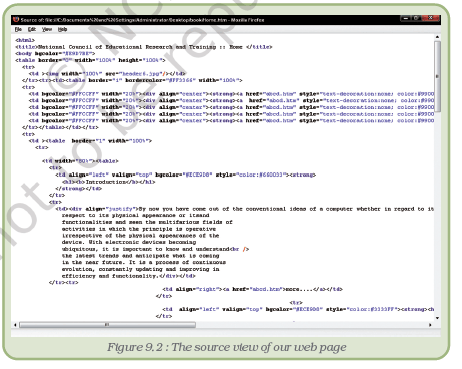Image resolution: width=462 pixels, height=369 pixels.
Task: Click the vertical scrollbar thumb
Action: pos(437,76)
